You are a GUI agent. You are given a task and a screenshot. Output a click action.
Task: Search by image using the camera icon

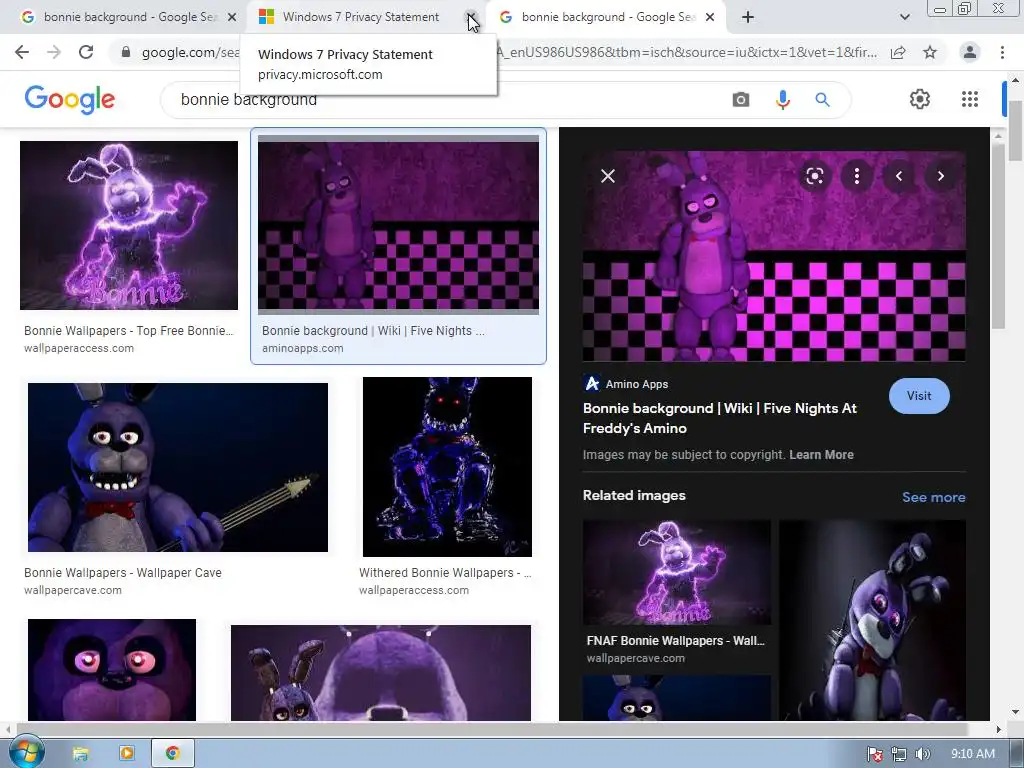click(741, 99)
